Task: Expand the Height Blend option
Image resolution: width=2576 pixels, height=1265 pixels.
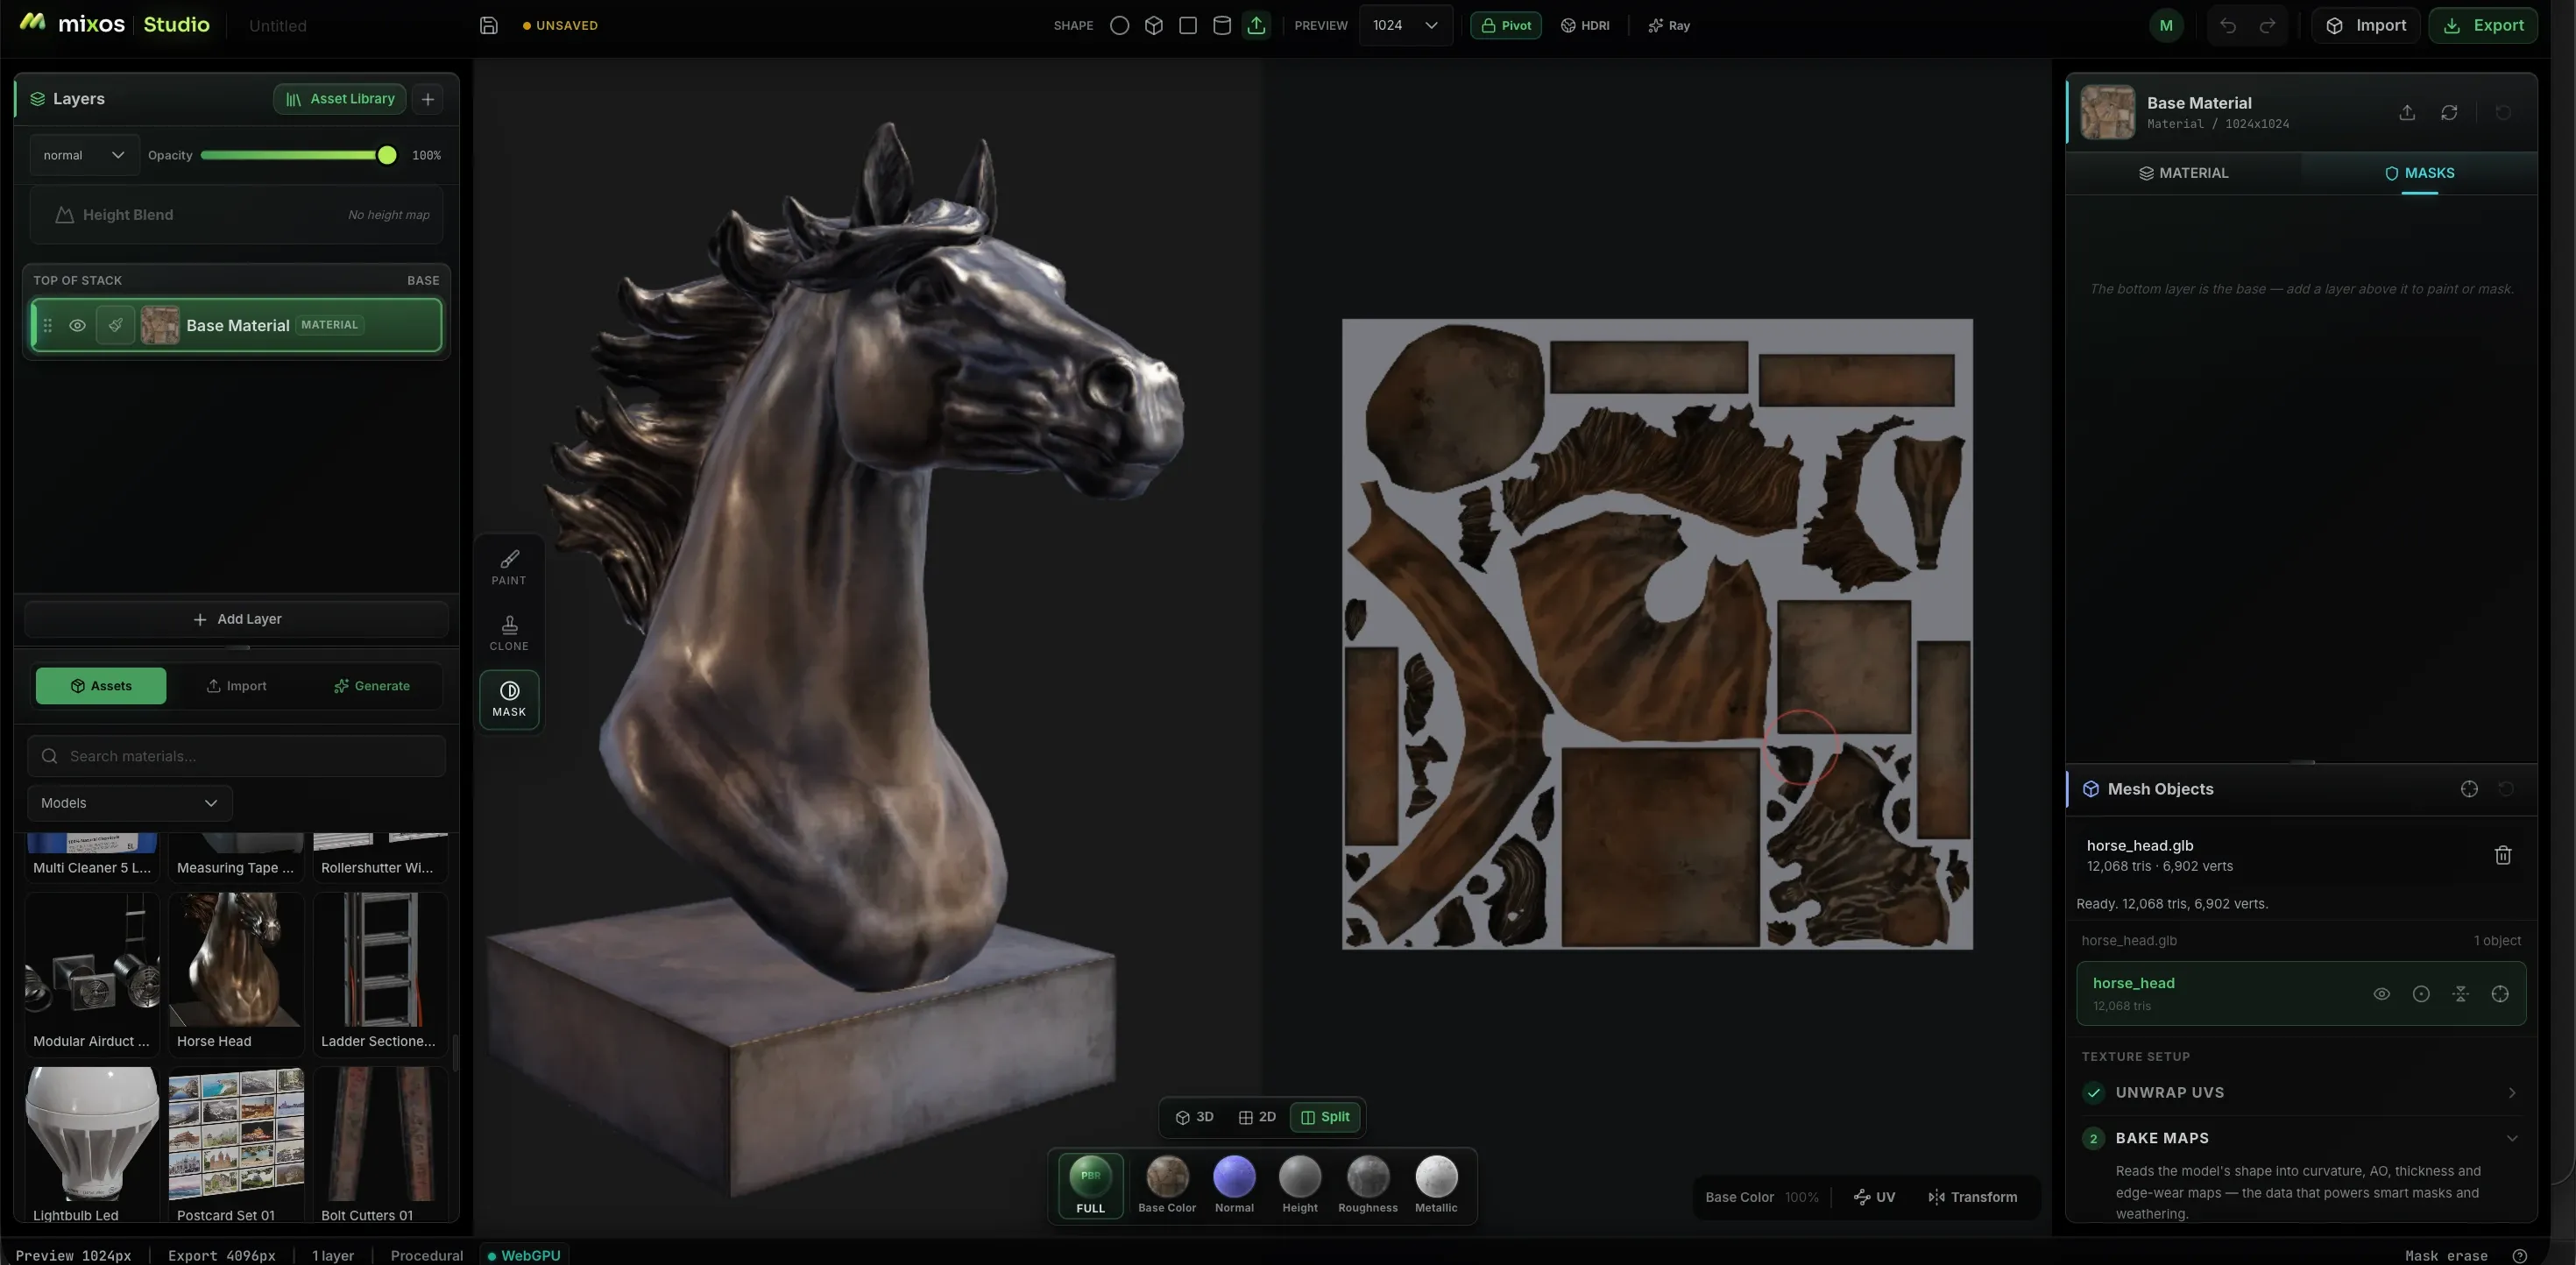Action: 236,215
